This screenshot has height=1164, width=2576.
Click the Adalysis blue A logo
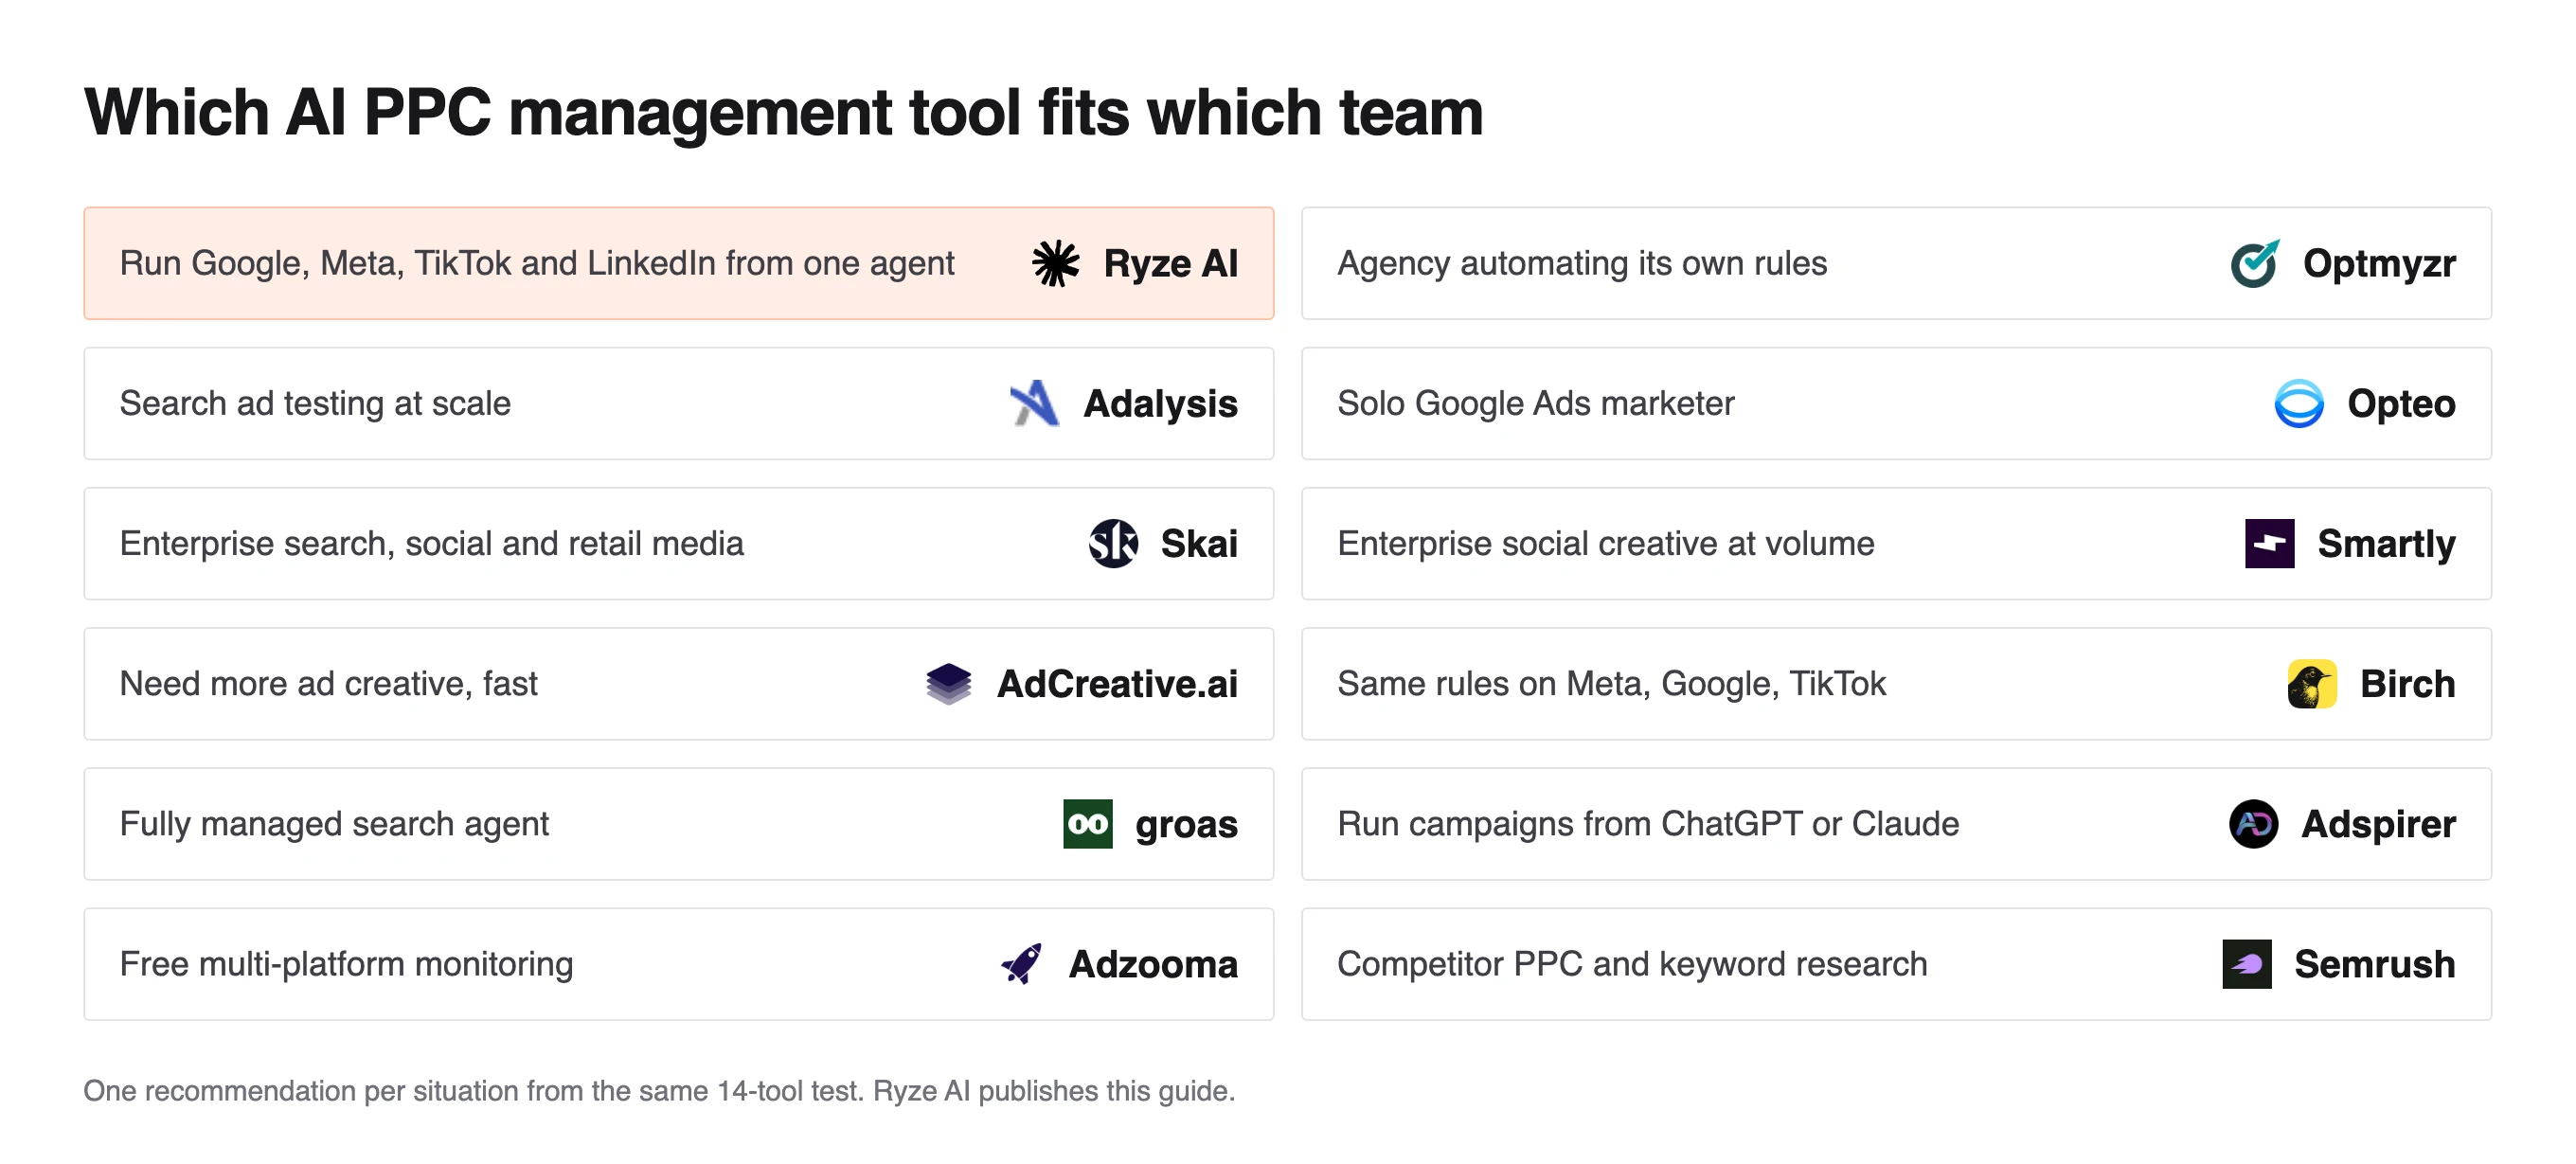[x=1035, y=404]
